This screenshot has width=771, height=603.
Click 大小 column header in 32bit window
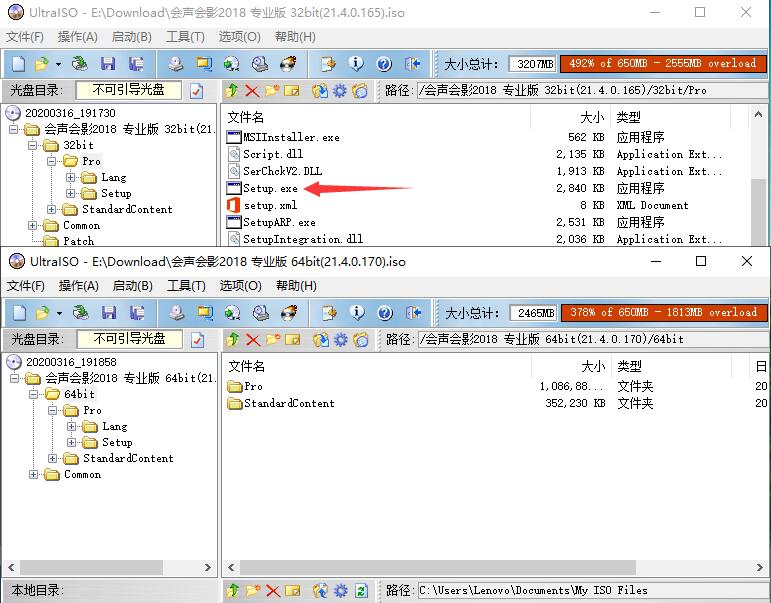click(x=570, y=117)
